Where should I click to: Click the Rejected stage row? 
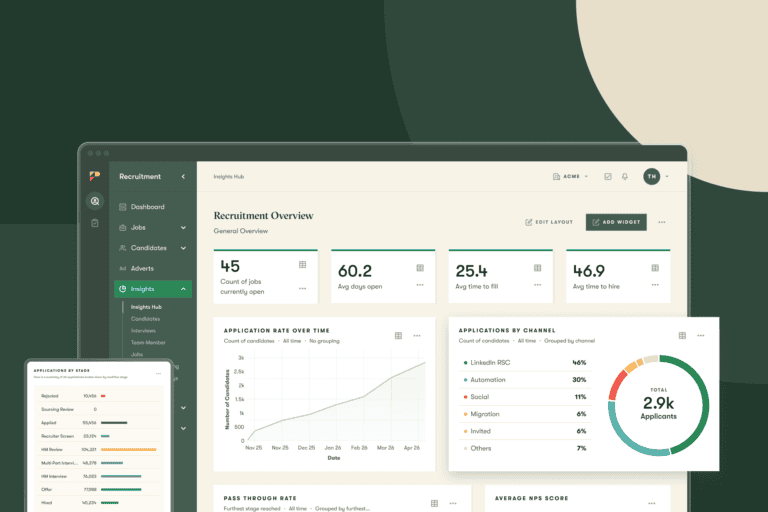pyautogui.click(x=99, y=396)
